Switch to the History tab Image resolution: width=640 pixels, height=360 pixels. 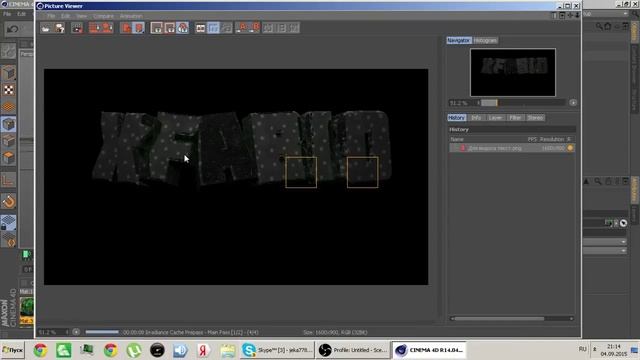(456, 118)
